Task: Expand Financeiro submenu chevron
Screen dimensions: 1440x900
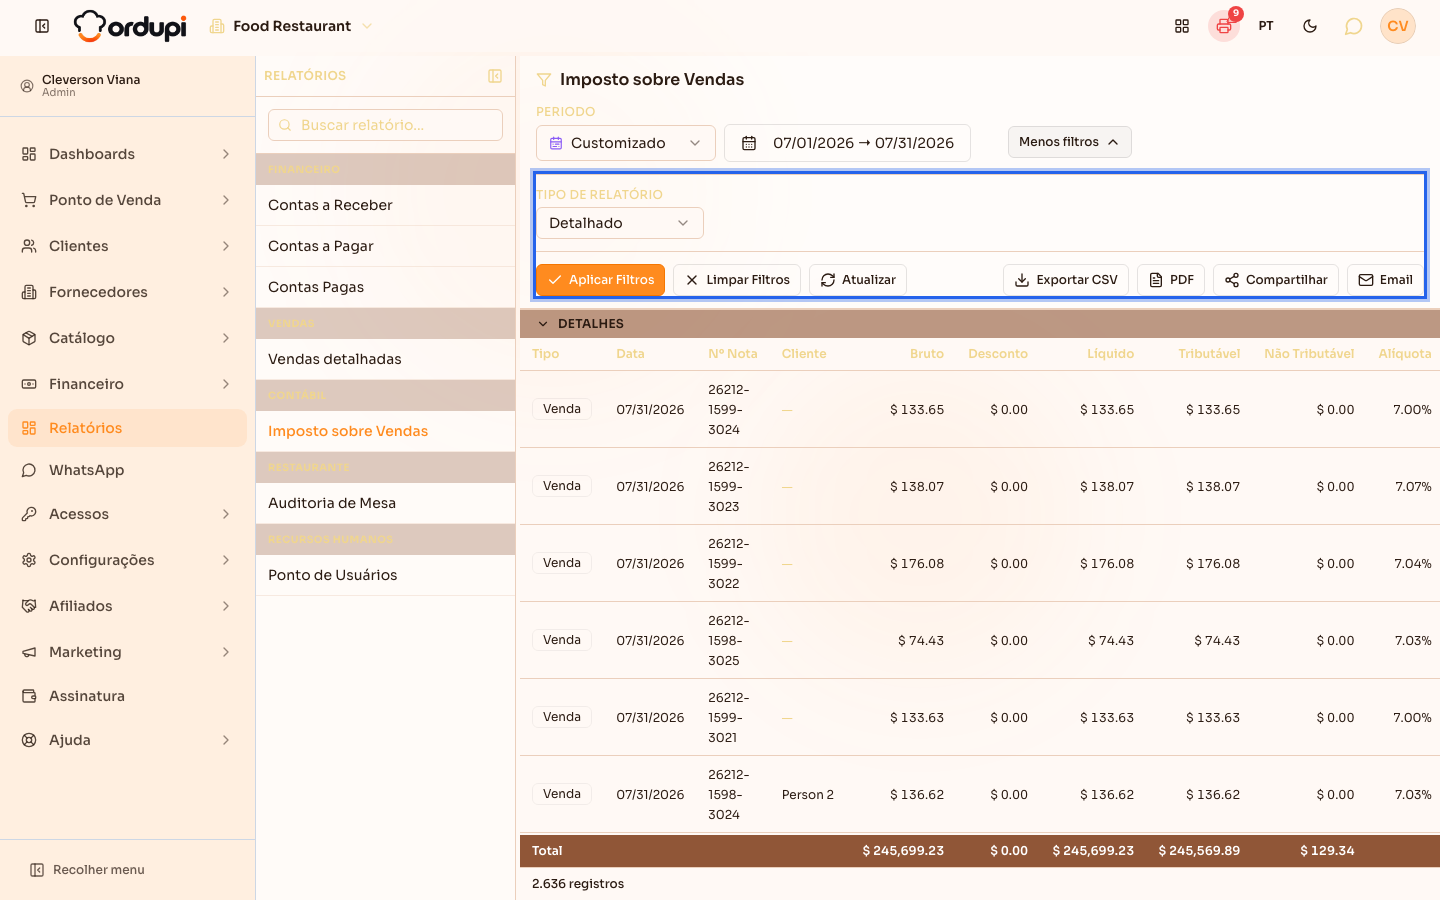Action: coord(226,384)
